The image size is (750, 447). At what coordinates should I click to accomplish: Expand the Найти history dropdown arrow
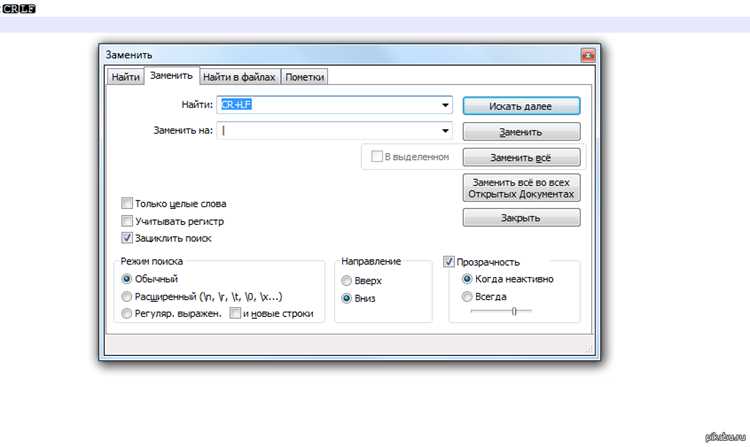coord(445,105)
